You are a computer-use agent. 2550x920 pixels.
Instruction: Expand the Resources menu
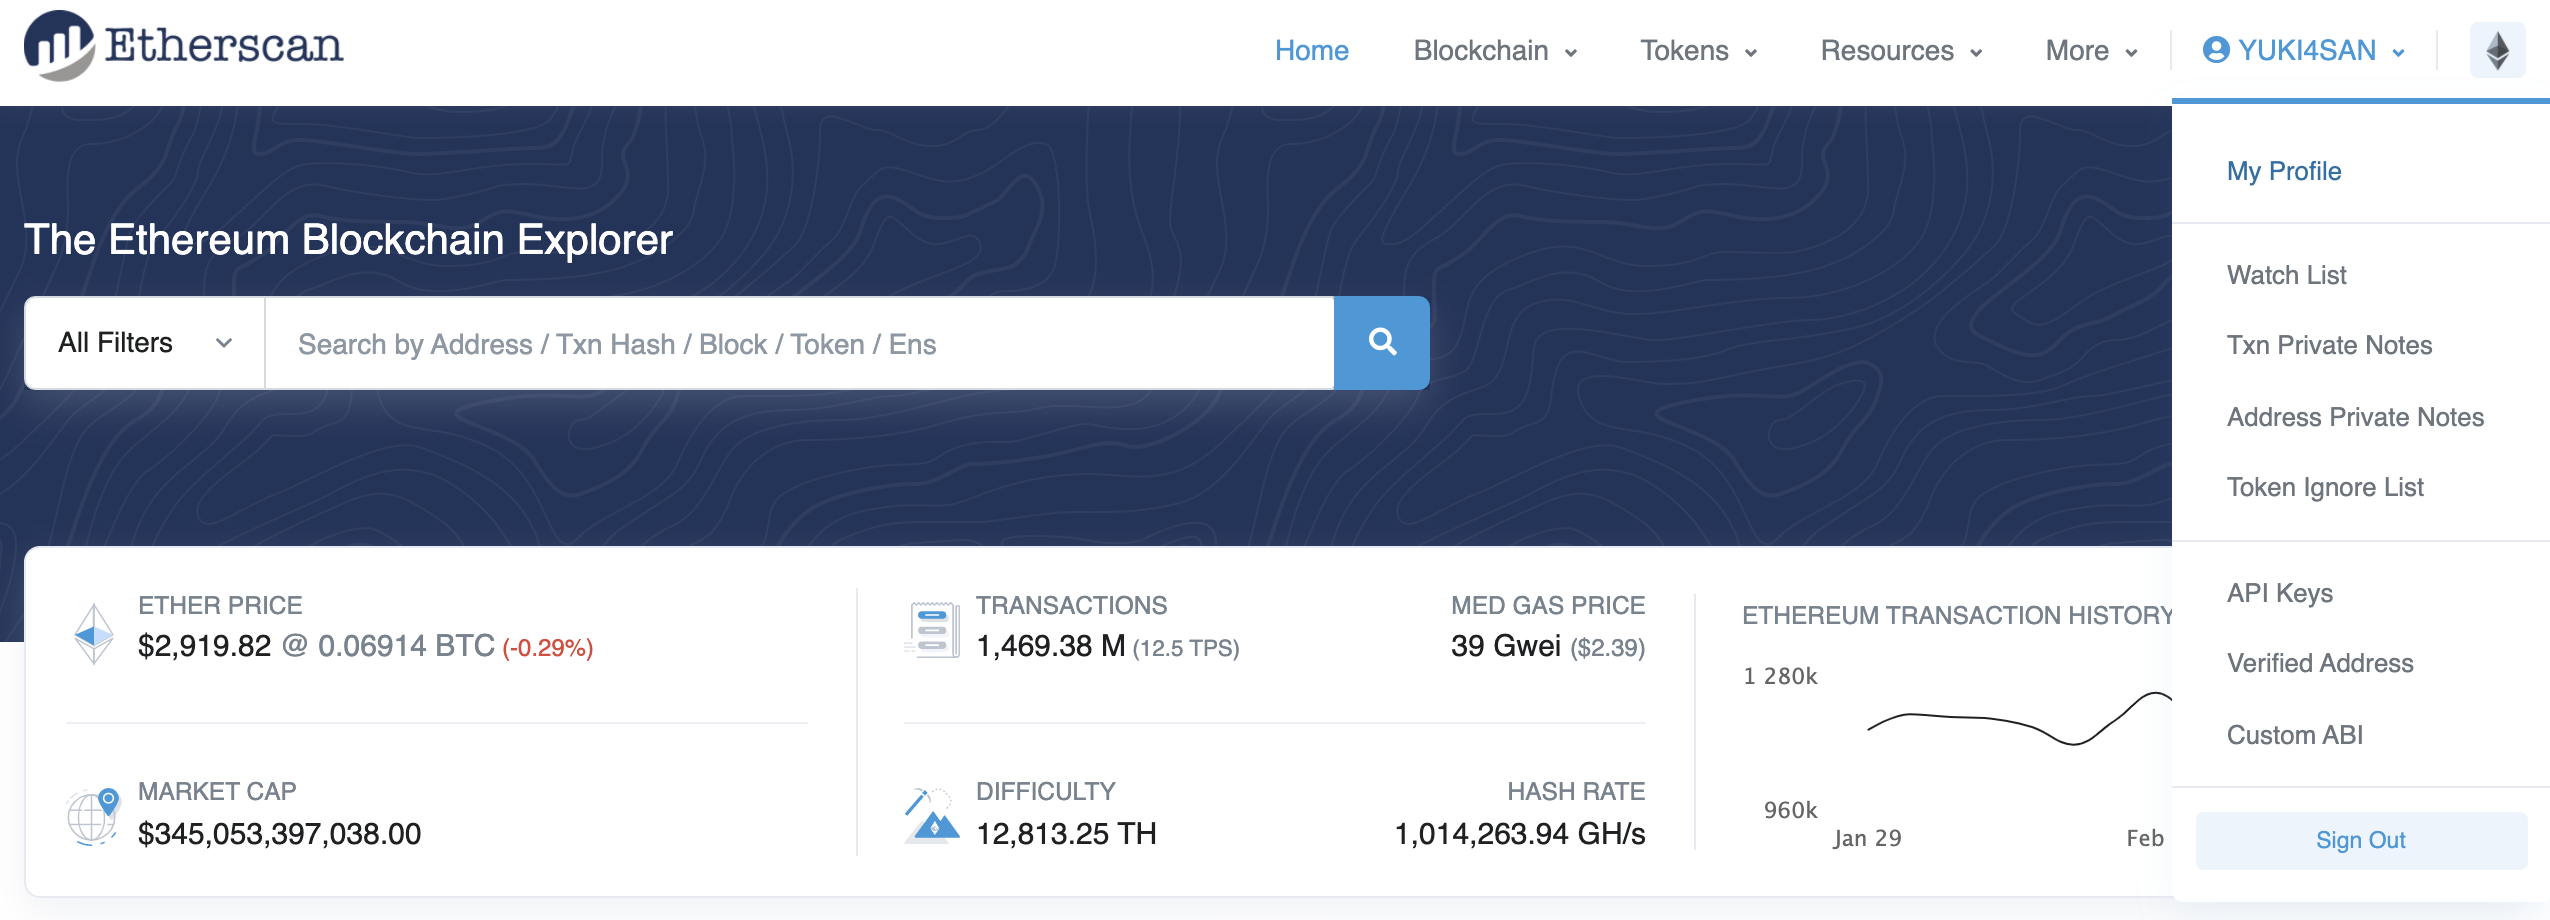coord(1901,51)
